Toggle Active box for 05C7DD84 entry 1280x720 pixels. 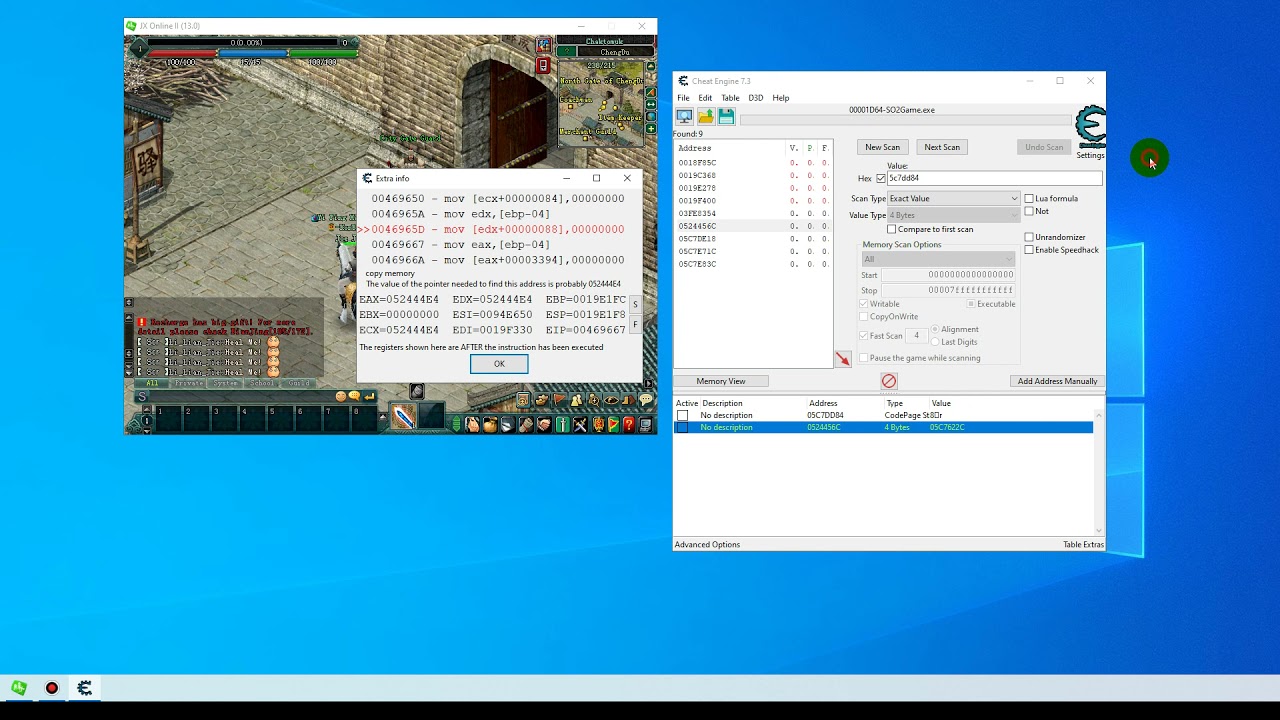[682, 415]
